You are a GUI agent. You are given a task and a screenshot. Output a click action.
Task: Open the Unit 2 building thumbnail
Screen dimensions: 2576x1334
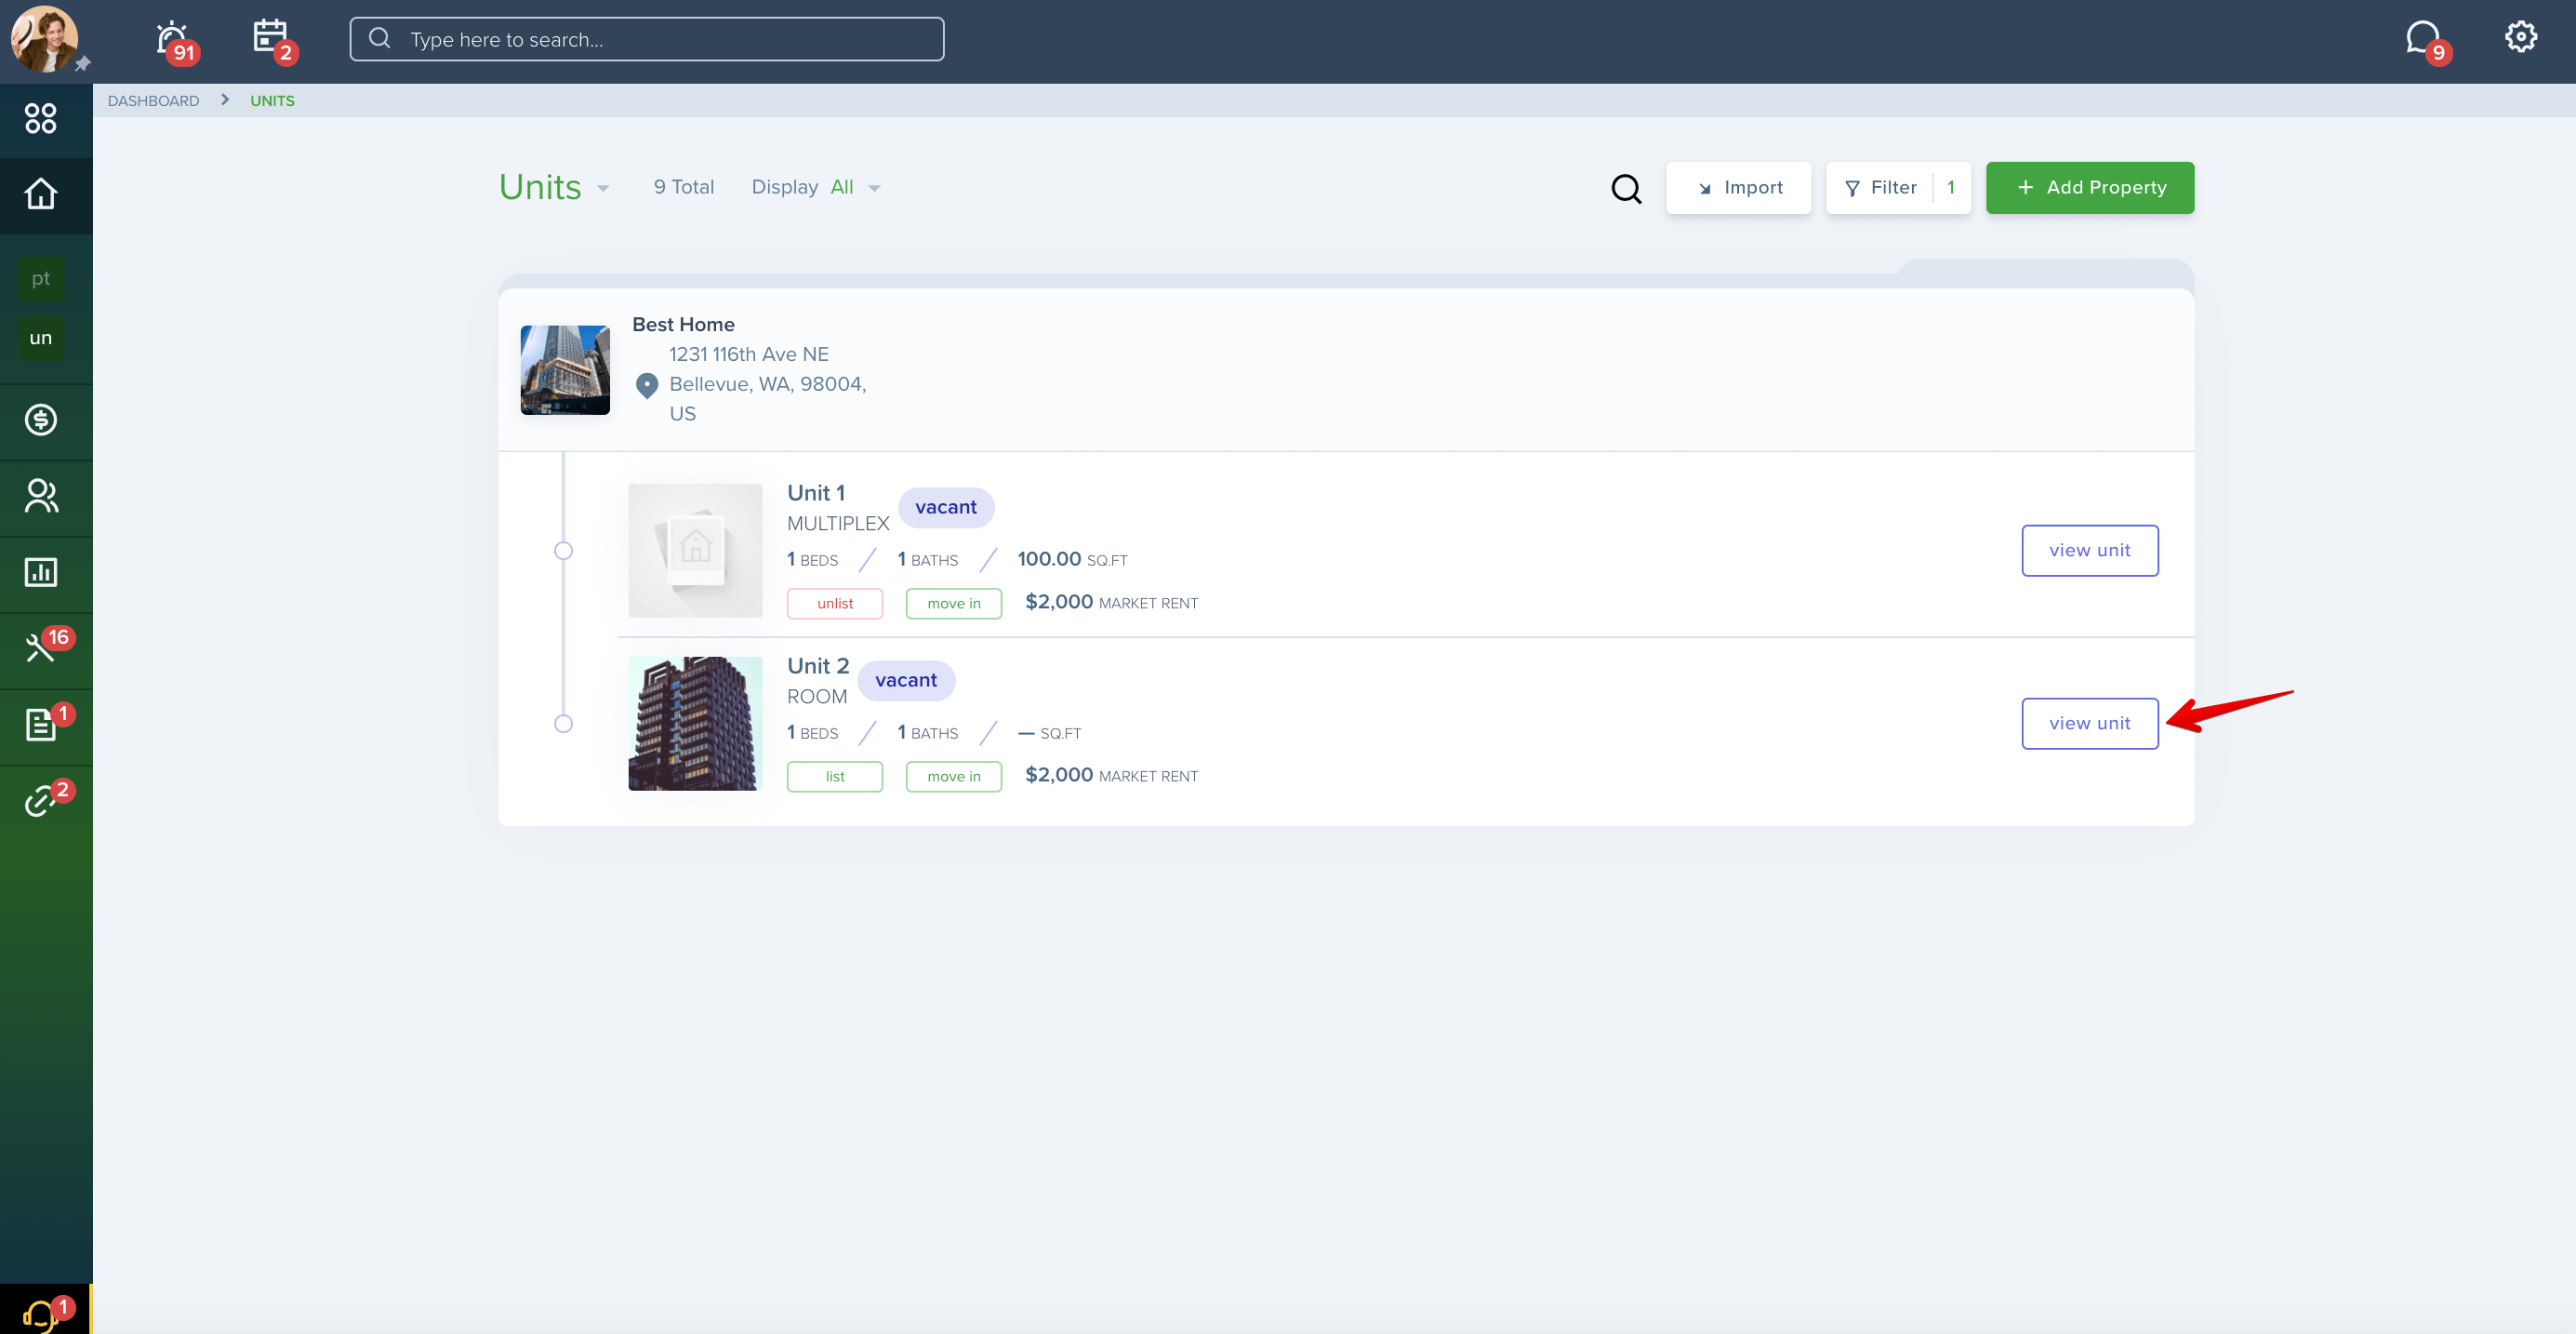(x=695, y=724)
